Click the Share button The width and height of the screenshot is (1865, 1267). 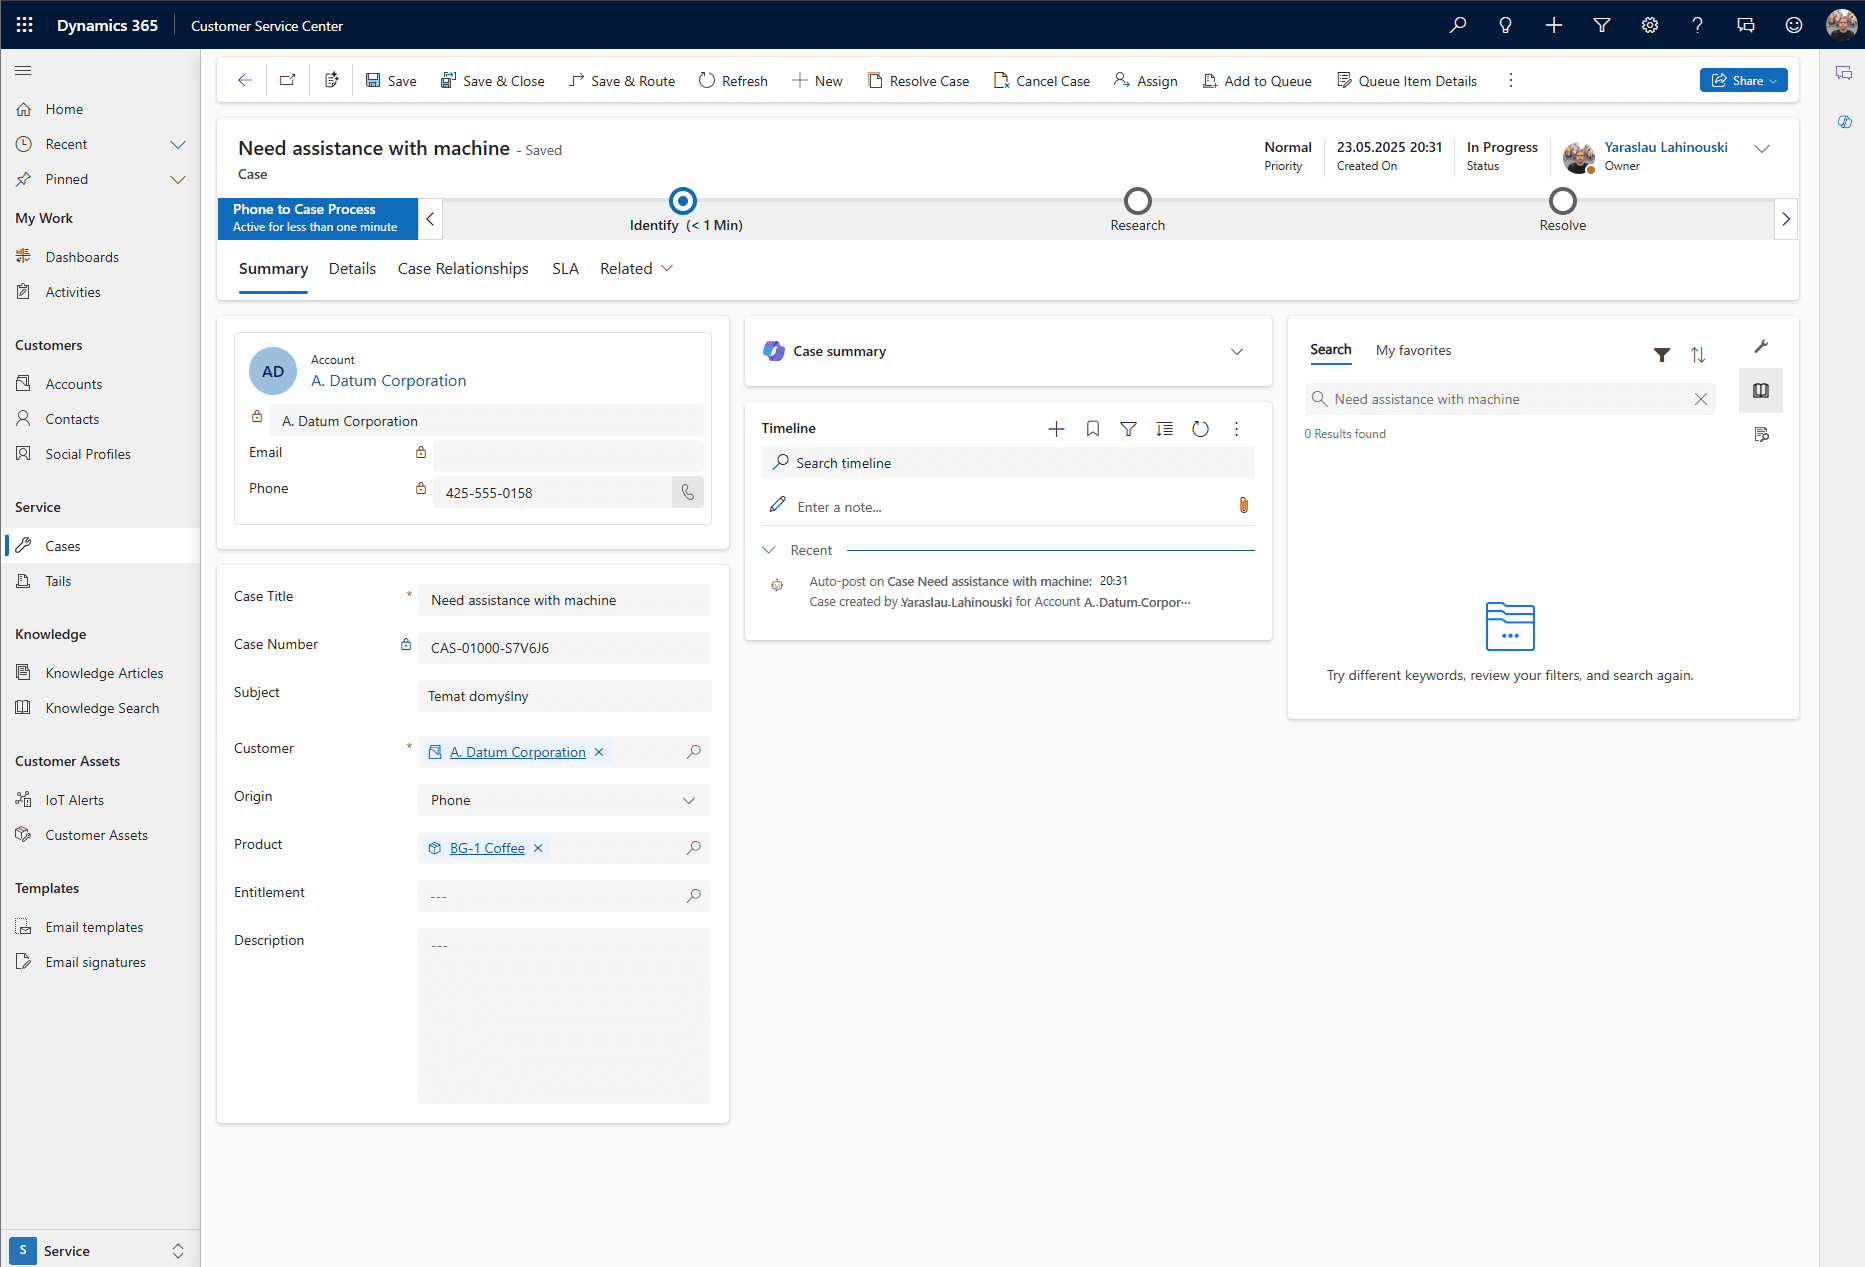[x=1743, y=80]
